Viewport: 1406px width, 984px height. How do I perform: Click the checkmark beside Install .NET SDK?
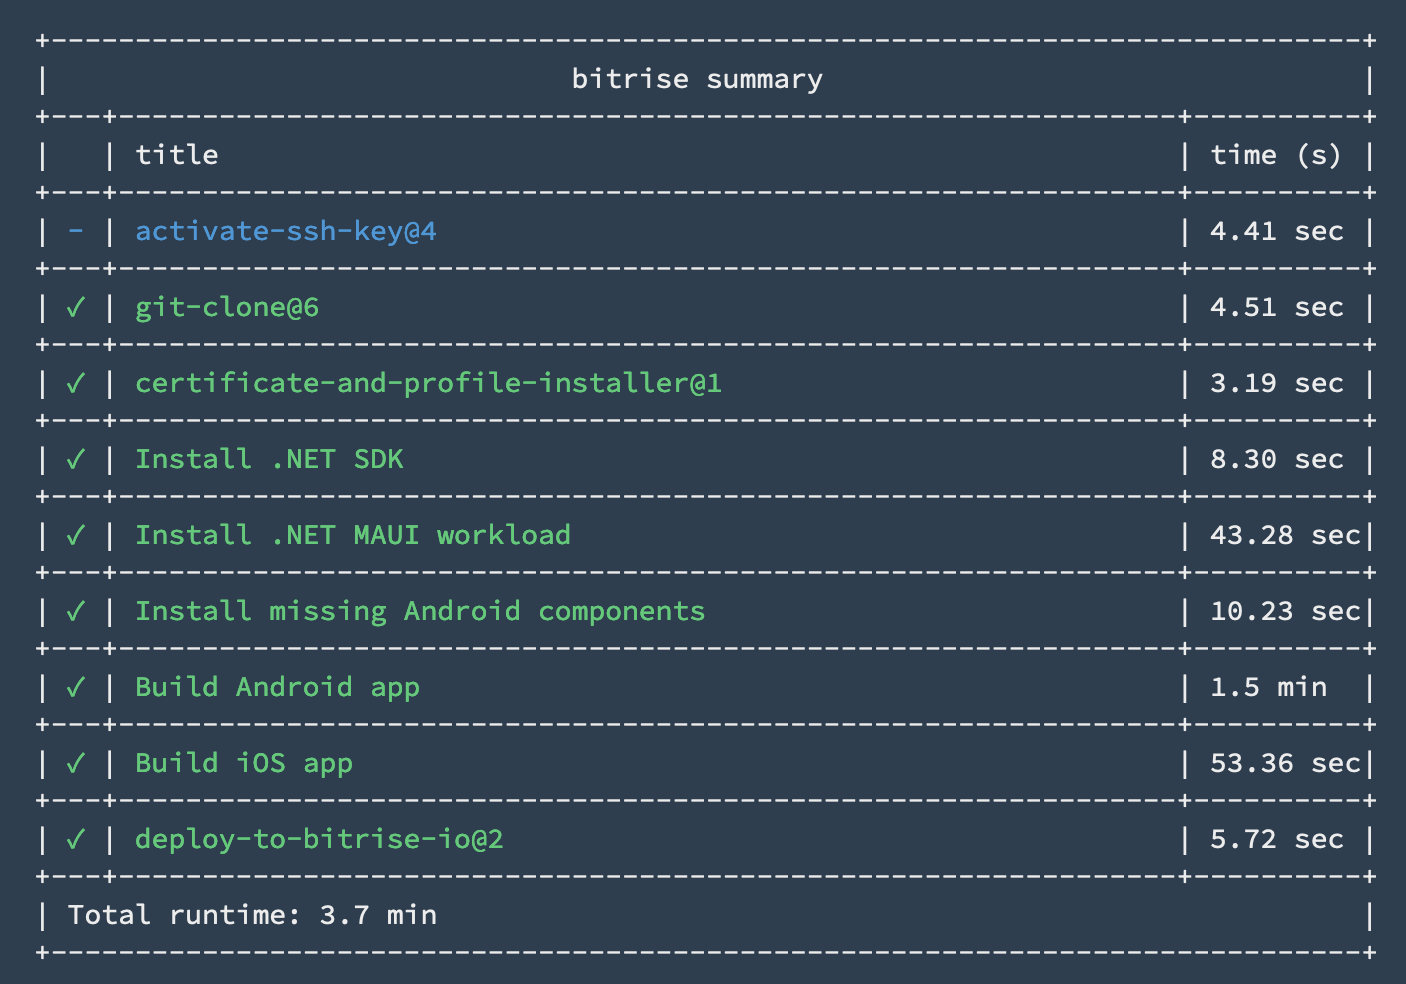click(x=75, y=459)
